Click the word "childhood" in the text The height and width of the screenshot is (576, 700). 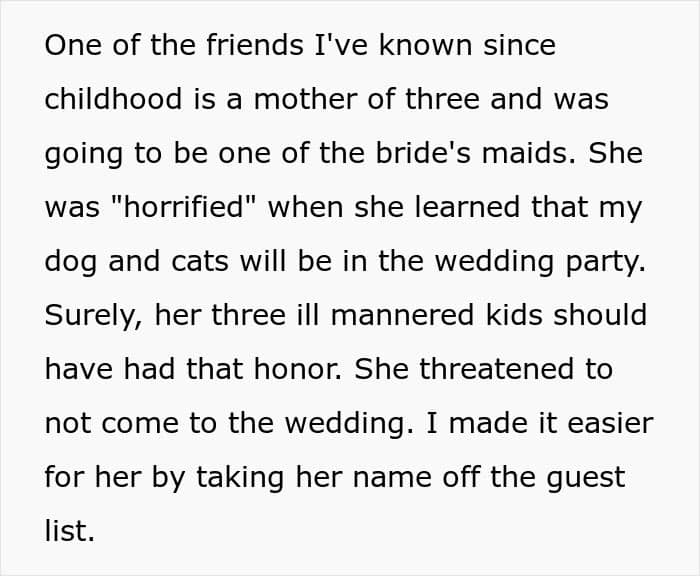[x=113, y=100]
